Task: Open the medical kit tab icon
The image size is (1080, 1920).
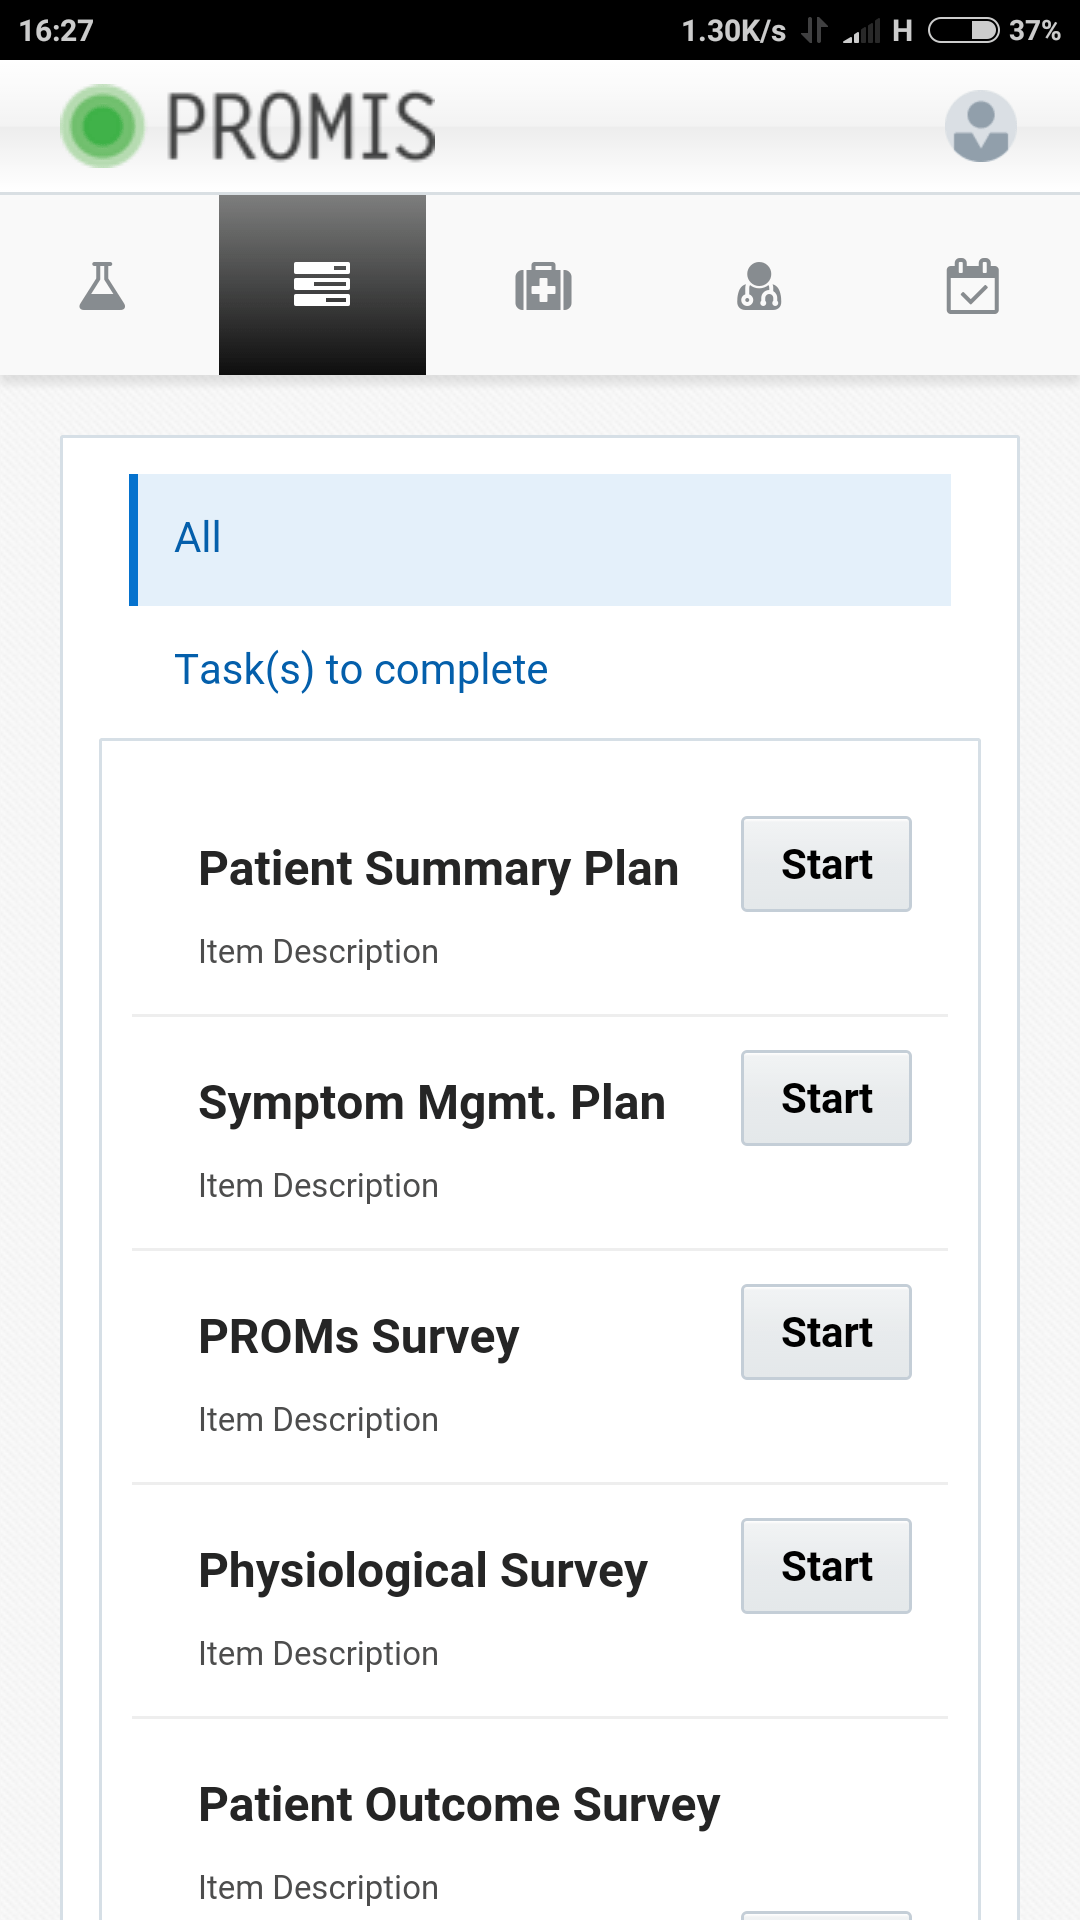Action: coord(543,287)
